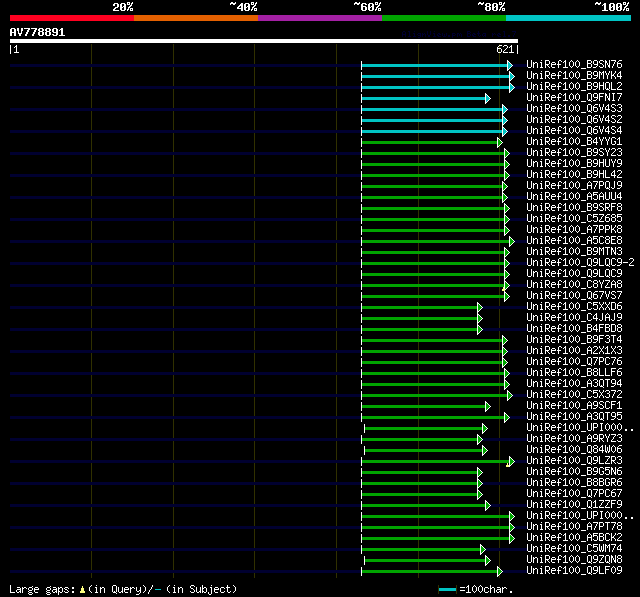
Task: Select the UniRef100_Q9LQC9-2 label
Action: [x=580, y=263]
